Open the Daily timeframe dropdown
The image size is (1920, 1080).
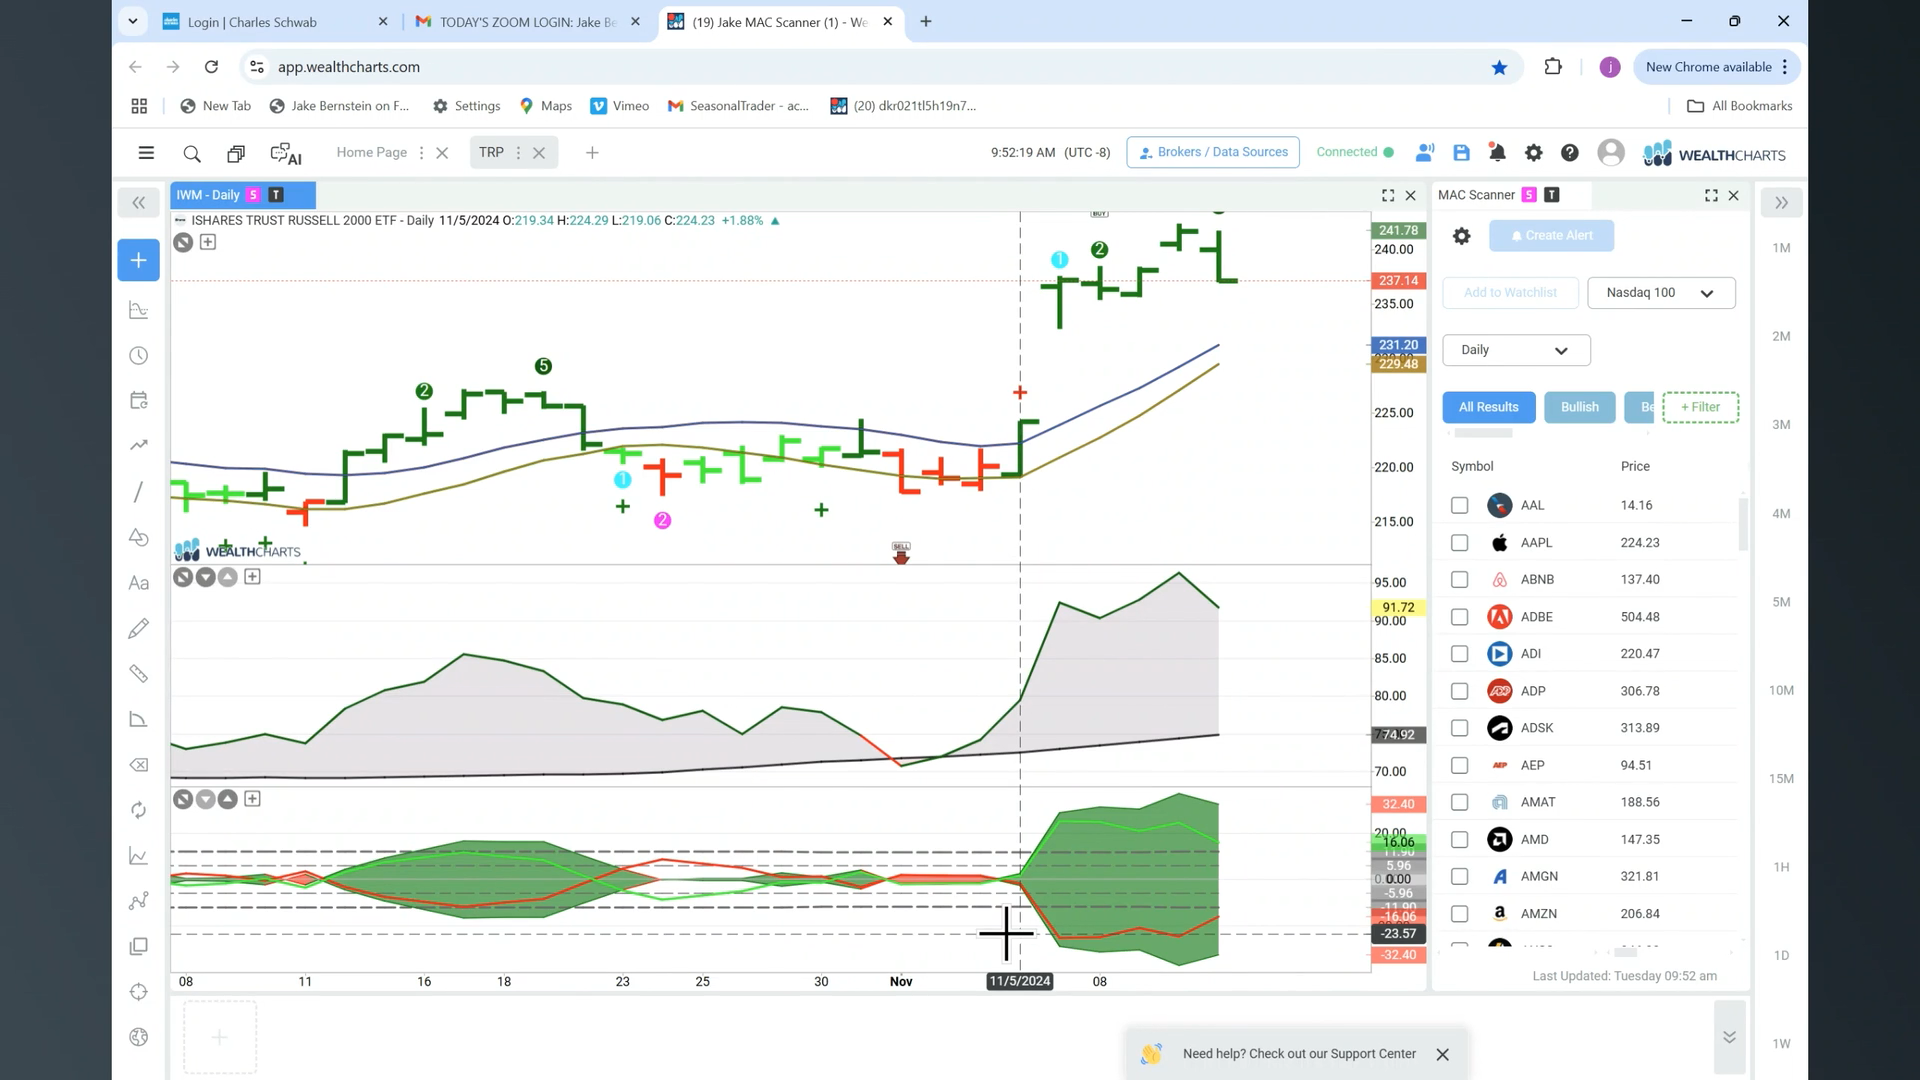1516,350
